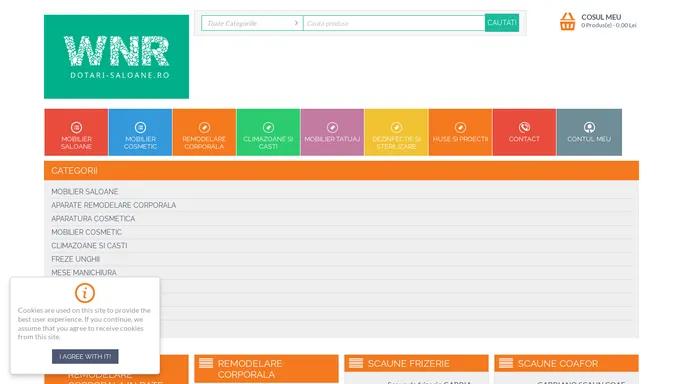
Task: Click the Mobilier Tatuaj tile icon
Action: (x=332, y=127)
